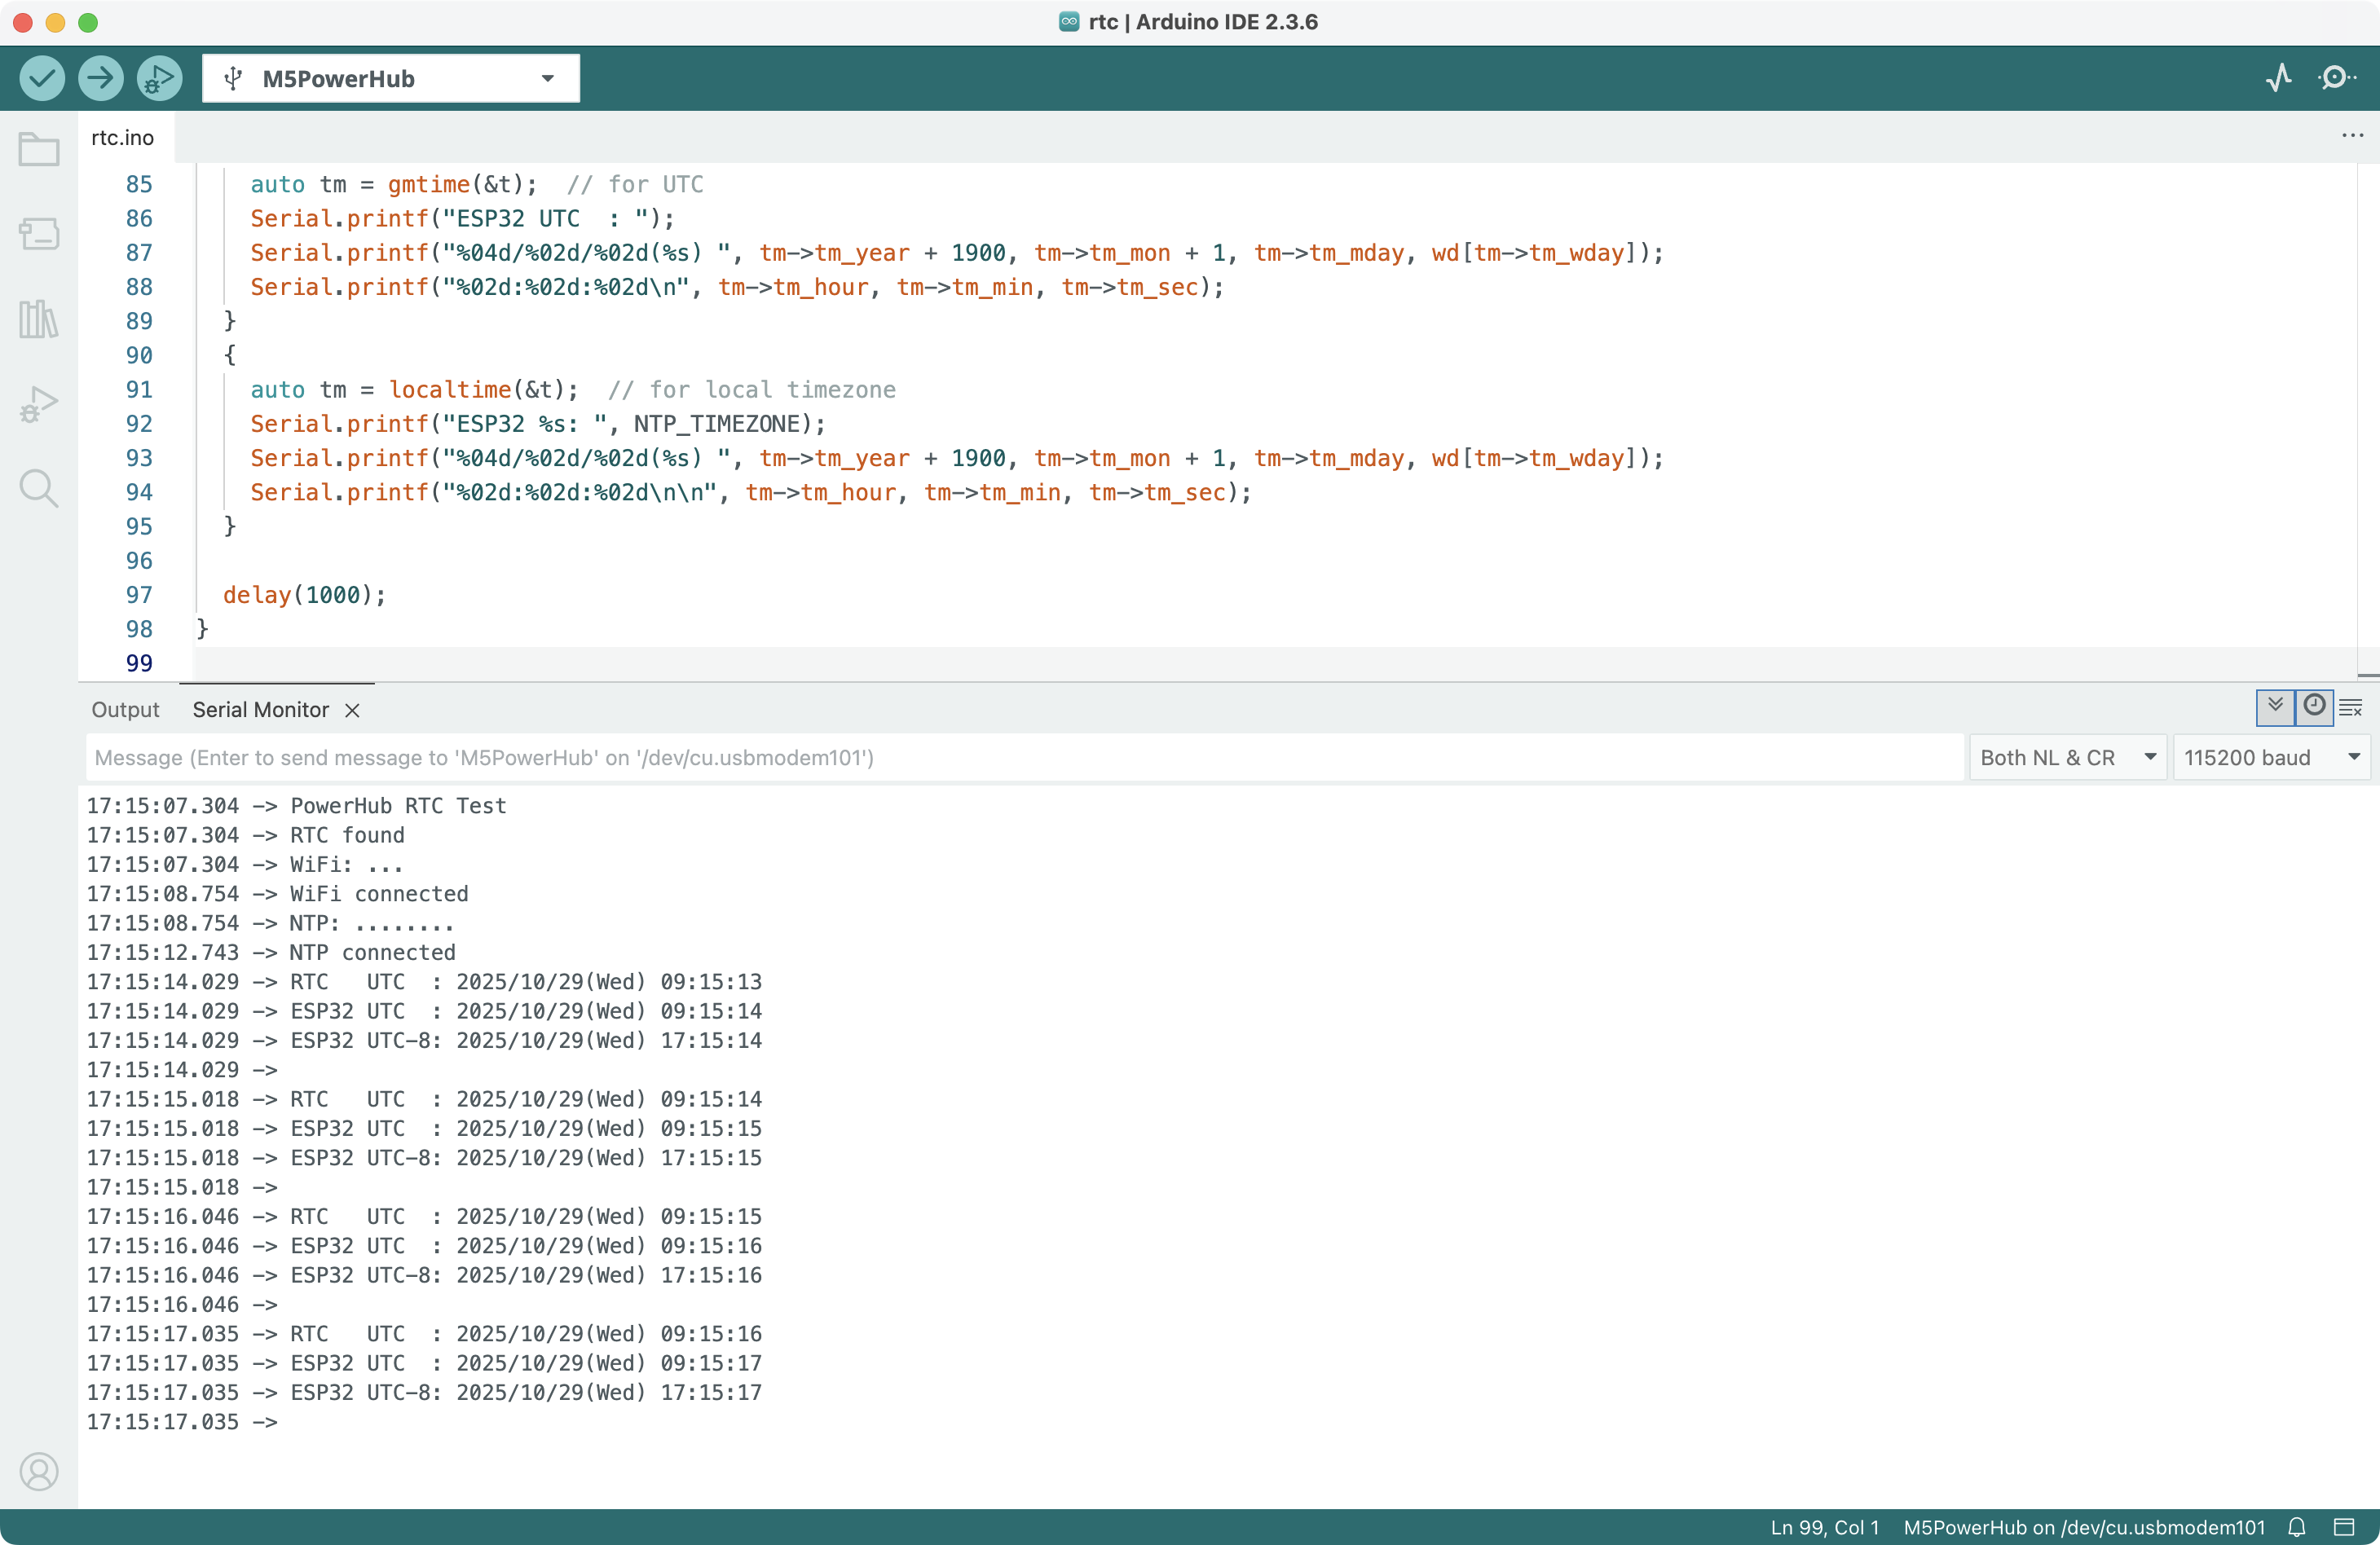Open the Sketchbook folder sidebar icon

point(39,150)
